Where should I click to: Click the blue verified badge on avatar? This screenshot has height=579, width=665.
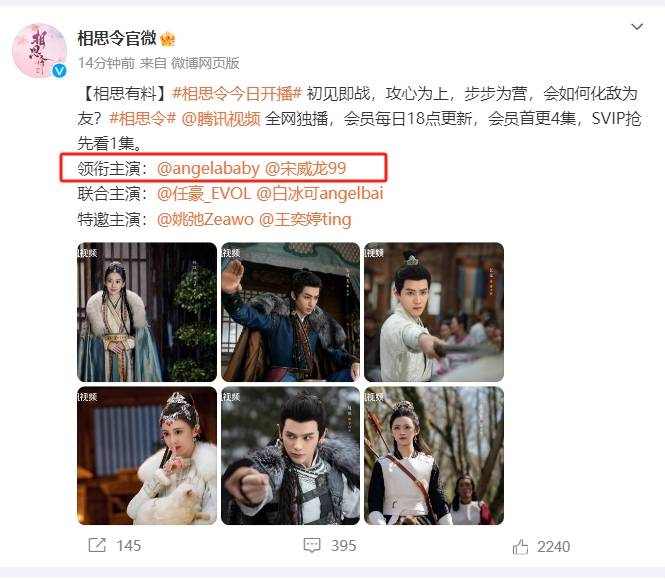coord(59,70)
